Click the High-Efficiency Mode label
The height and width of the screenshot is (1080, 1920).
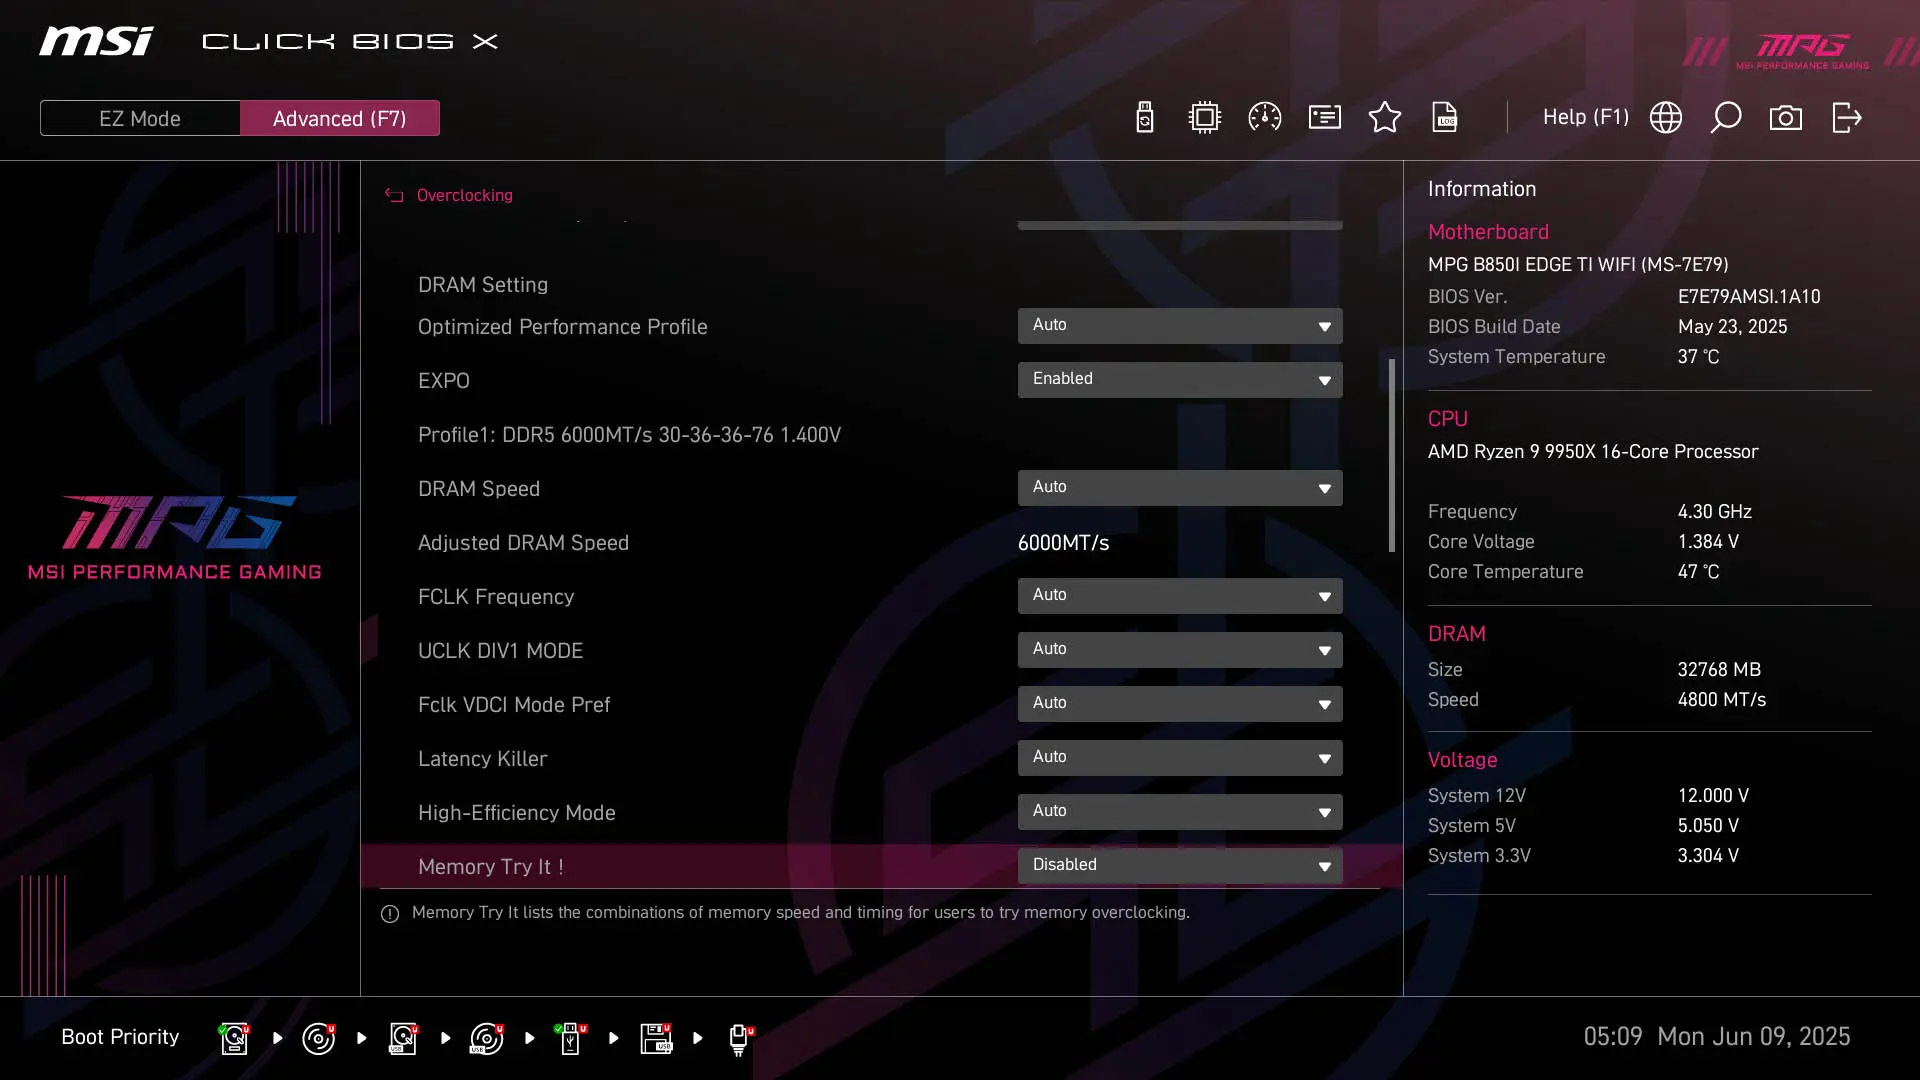pos(516,813)
